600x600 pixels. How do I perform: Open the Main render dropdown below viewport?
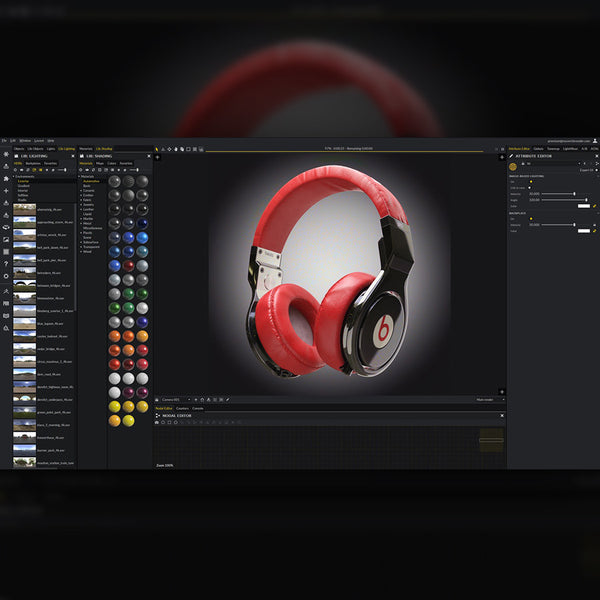pos(490,399)
